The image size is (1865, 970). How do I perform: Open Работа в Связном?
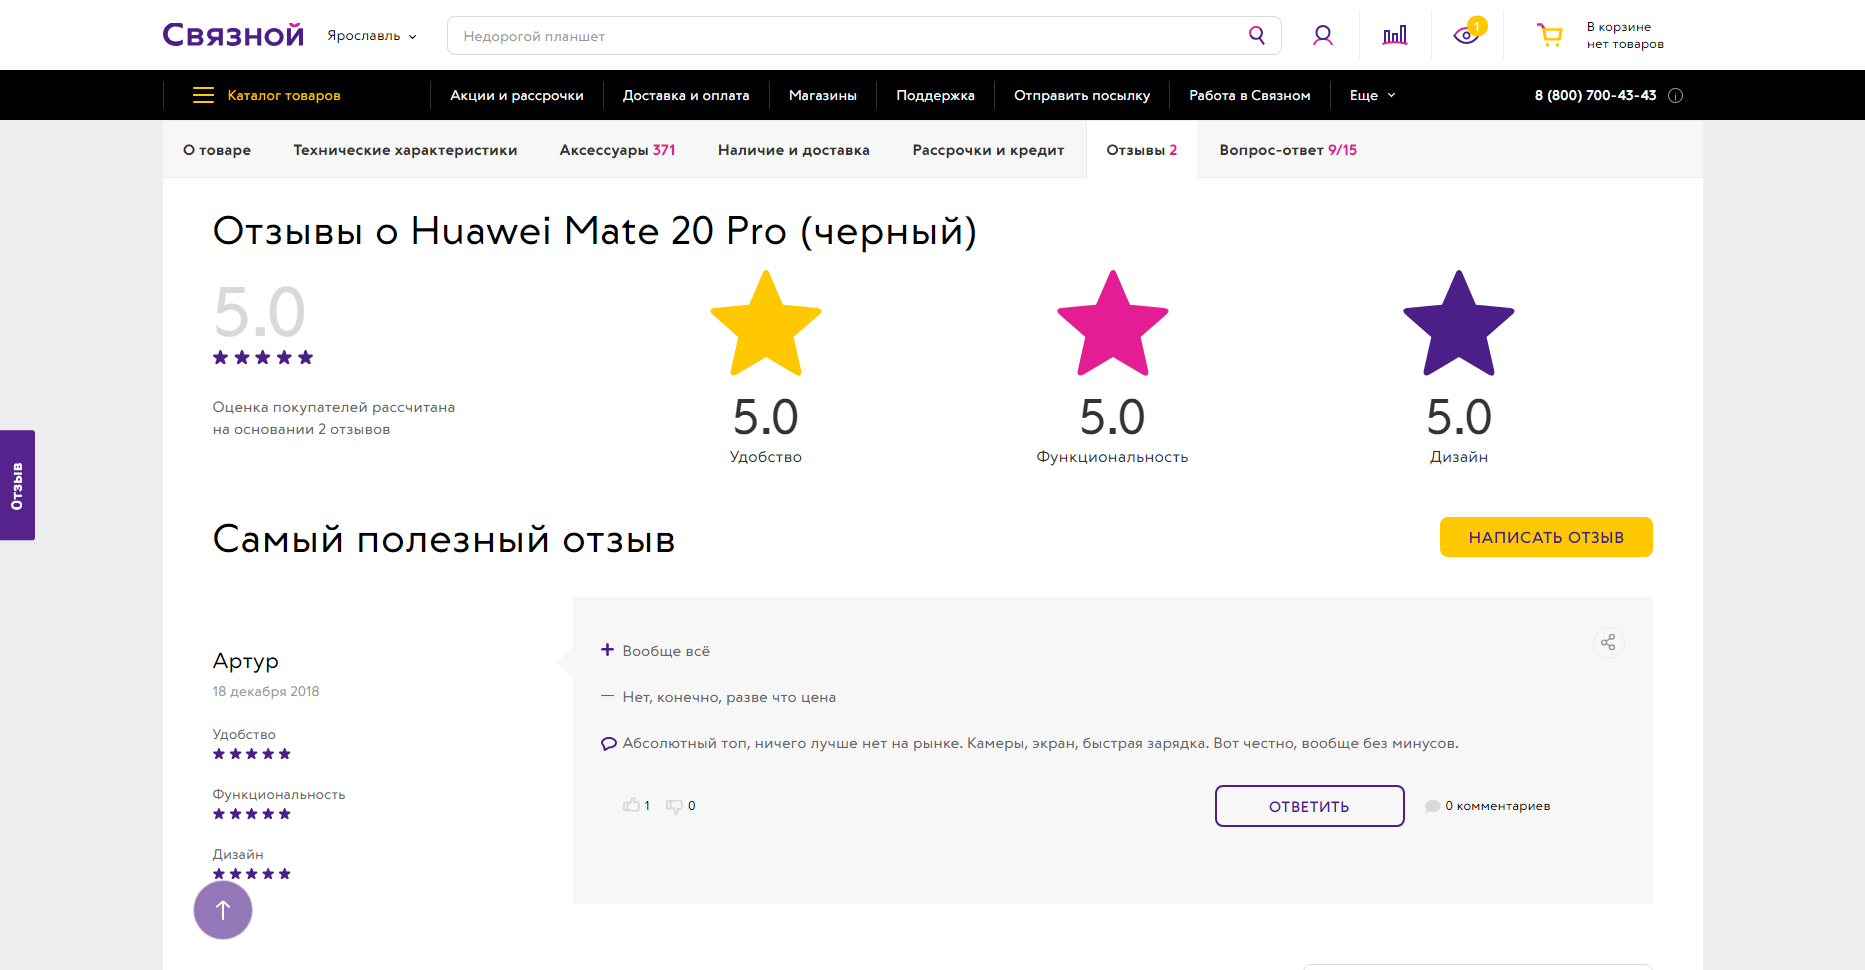pyautogui.click(x=1250, y=95)
